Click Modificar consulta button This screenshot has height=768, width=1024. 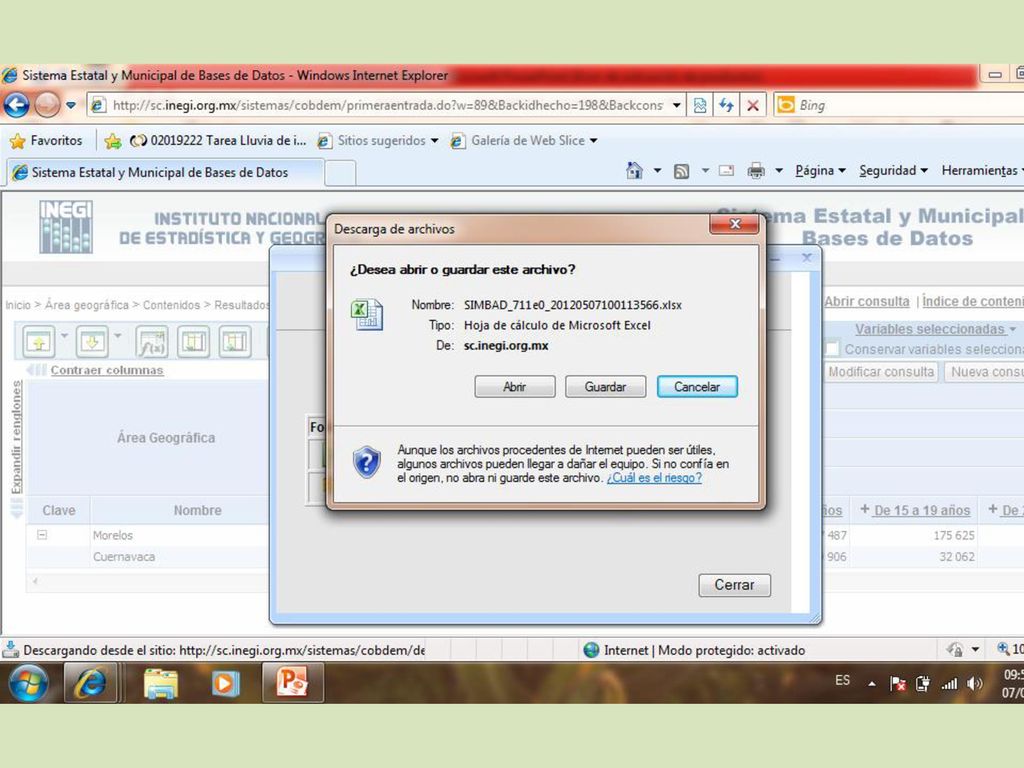point(881,372)
